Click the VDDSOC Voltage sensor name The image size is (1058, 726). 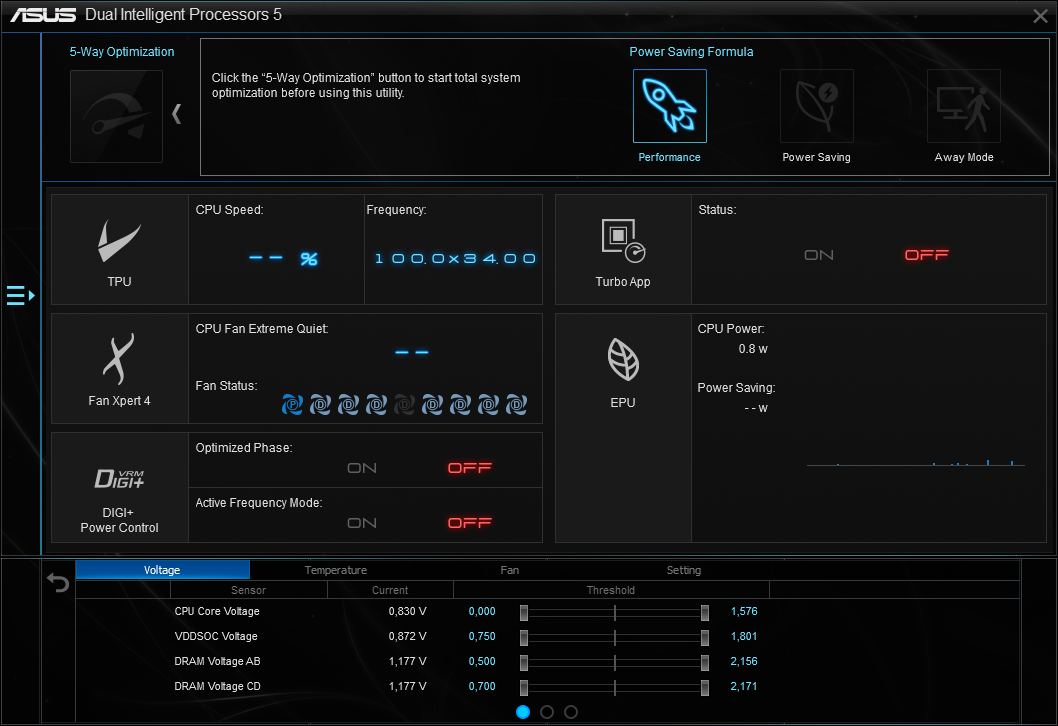click(216, 636)
